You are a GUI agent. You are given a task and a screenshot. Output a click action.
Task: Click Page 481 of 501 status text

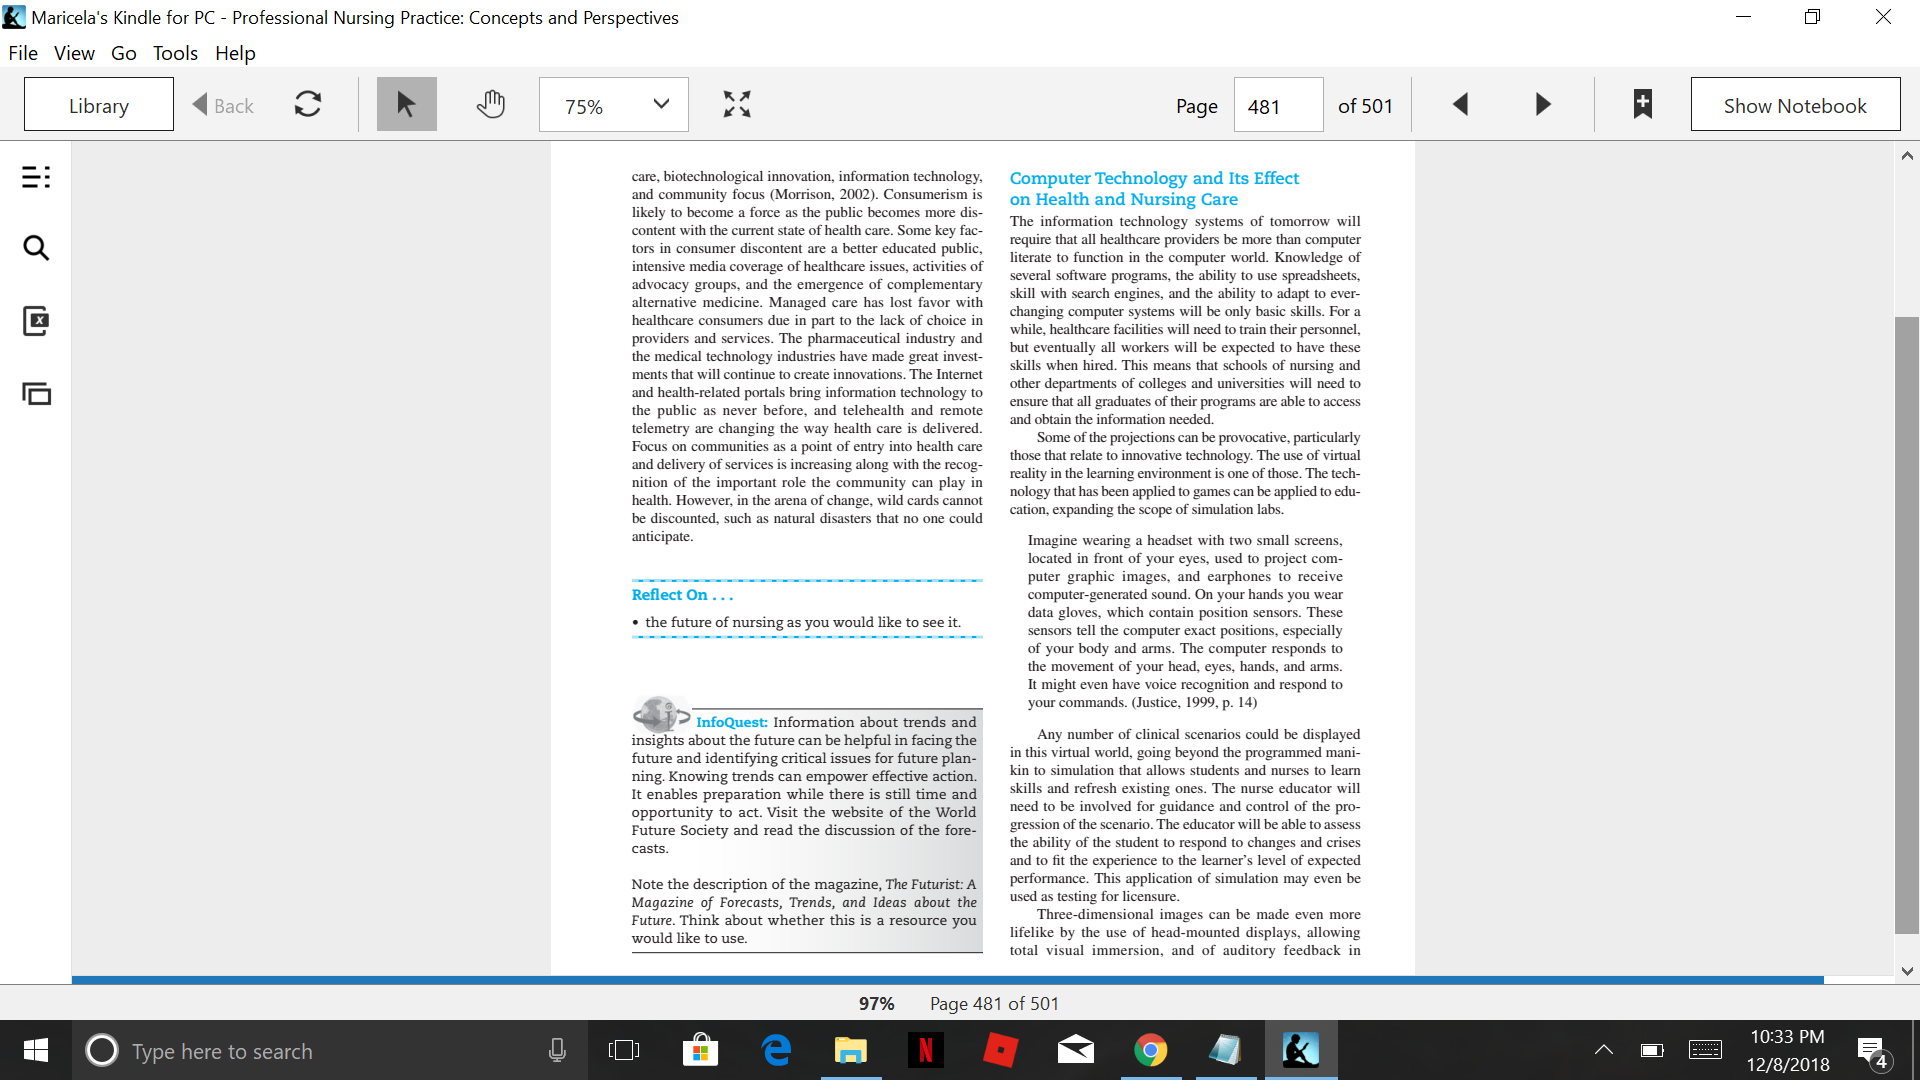tap(994, 1004)
